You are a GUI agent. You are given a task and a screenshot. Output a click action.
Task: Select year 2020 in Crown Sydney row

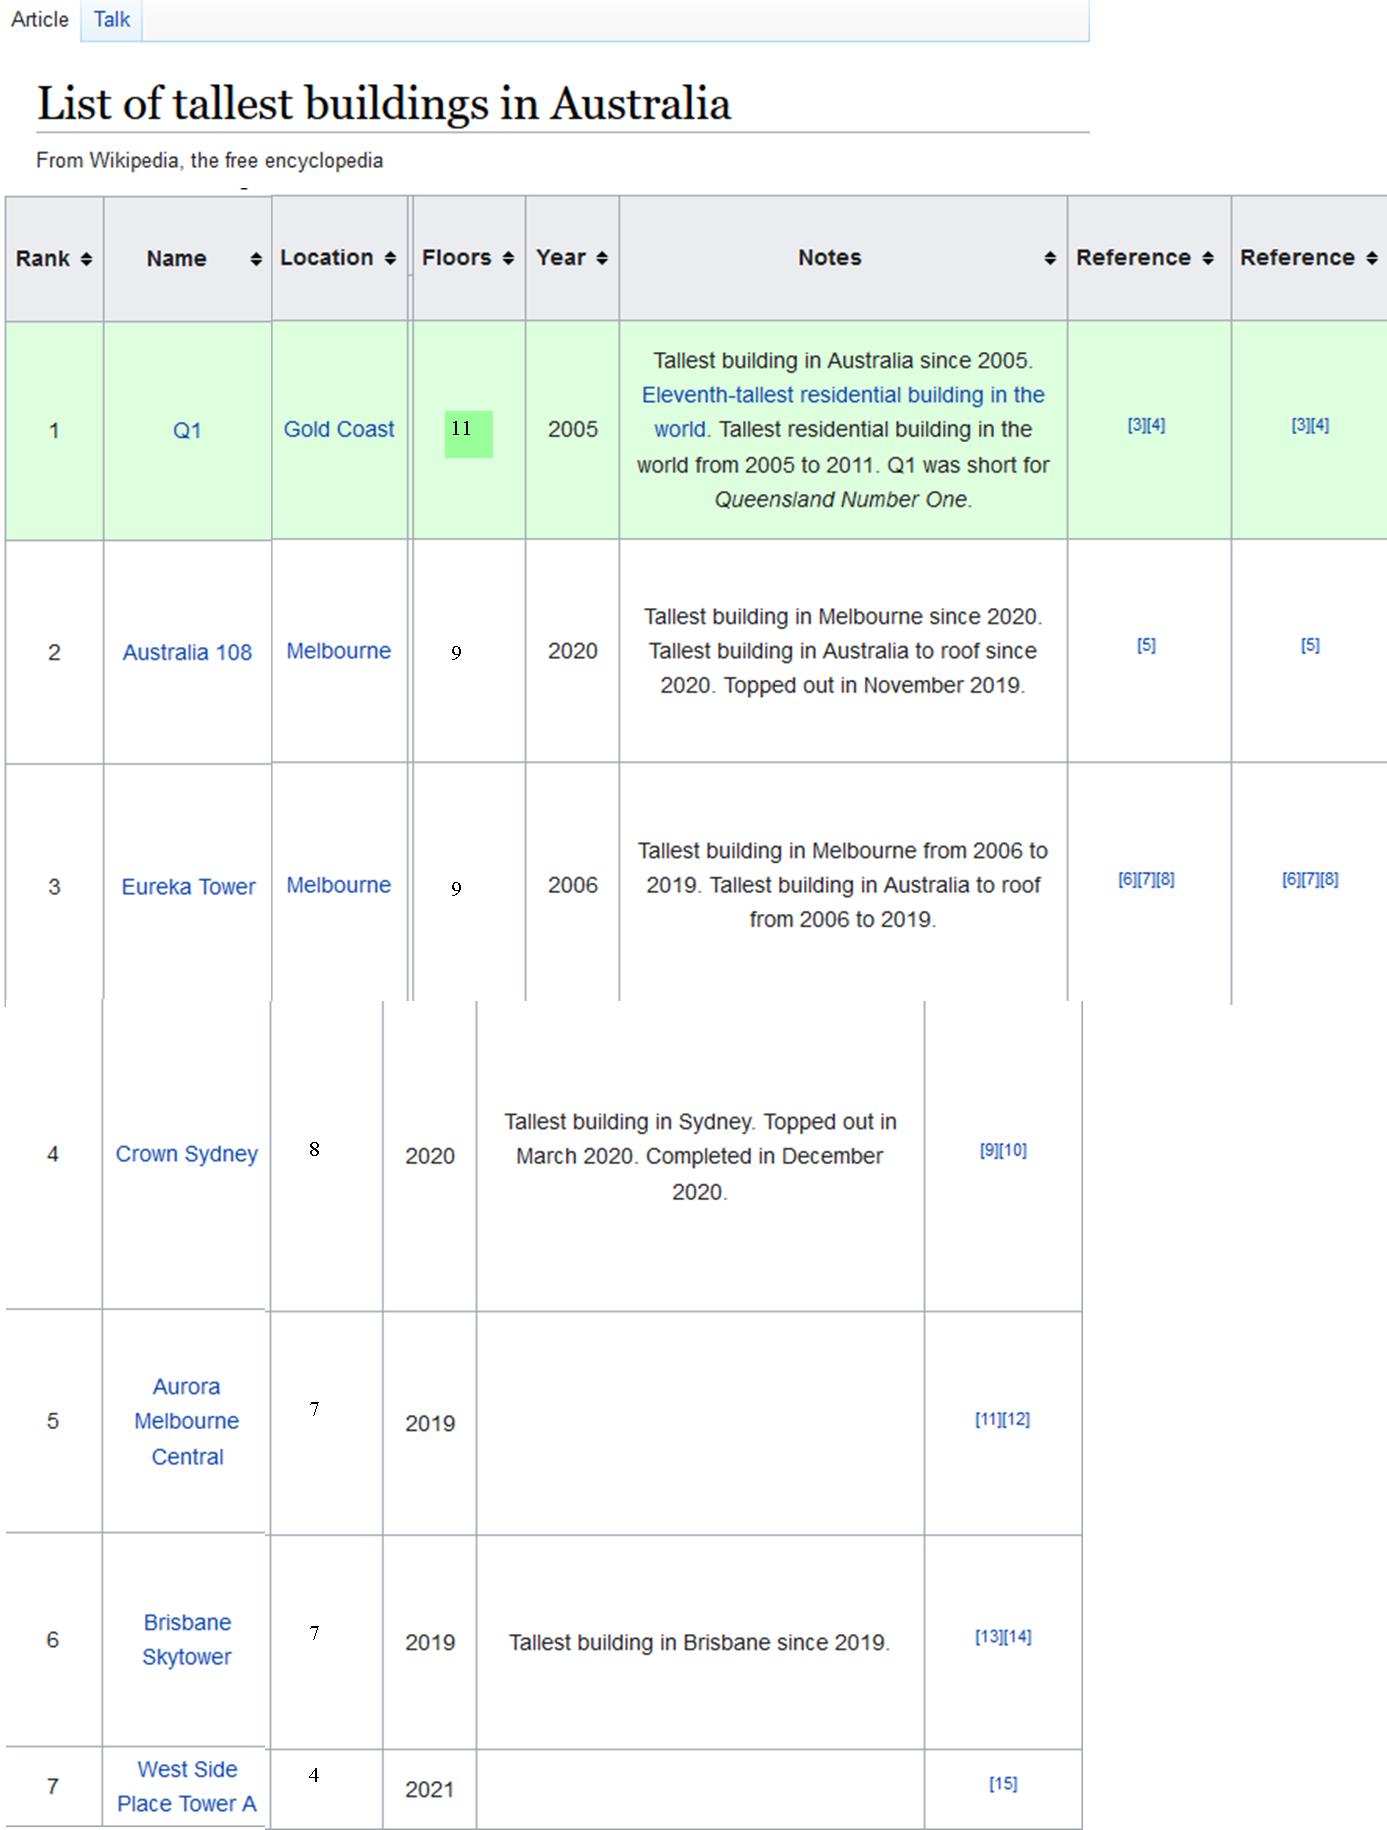point(430,1156)
